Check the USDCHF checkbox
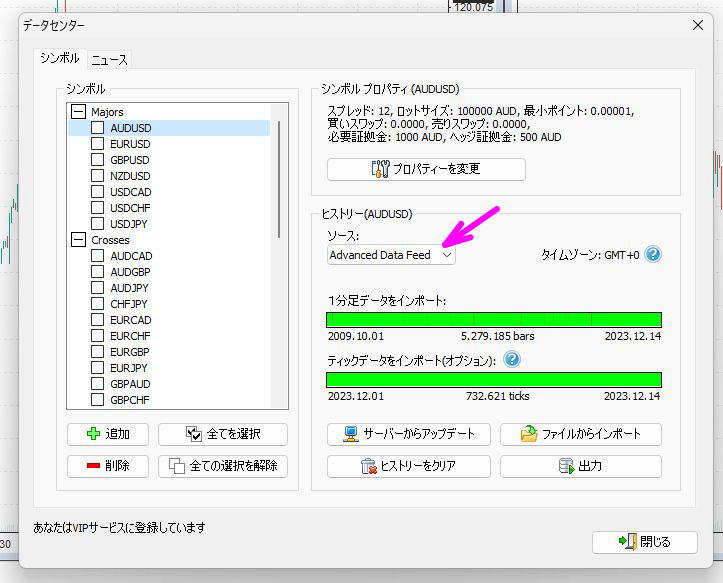 tap(97, 208)
